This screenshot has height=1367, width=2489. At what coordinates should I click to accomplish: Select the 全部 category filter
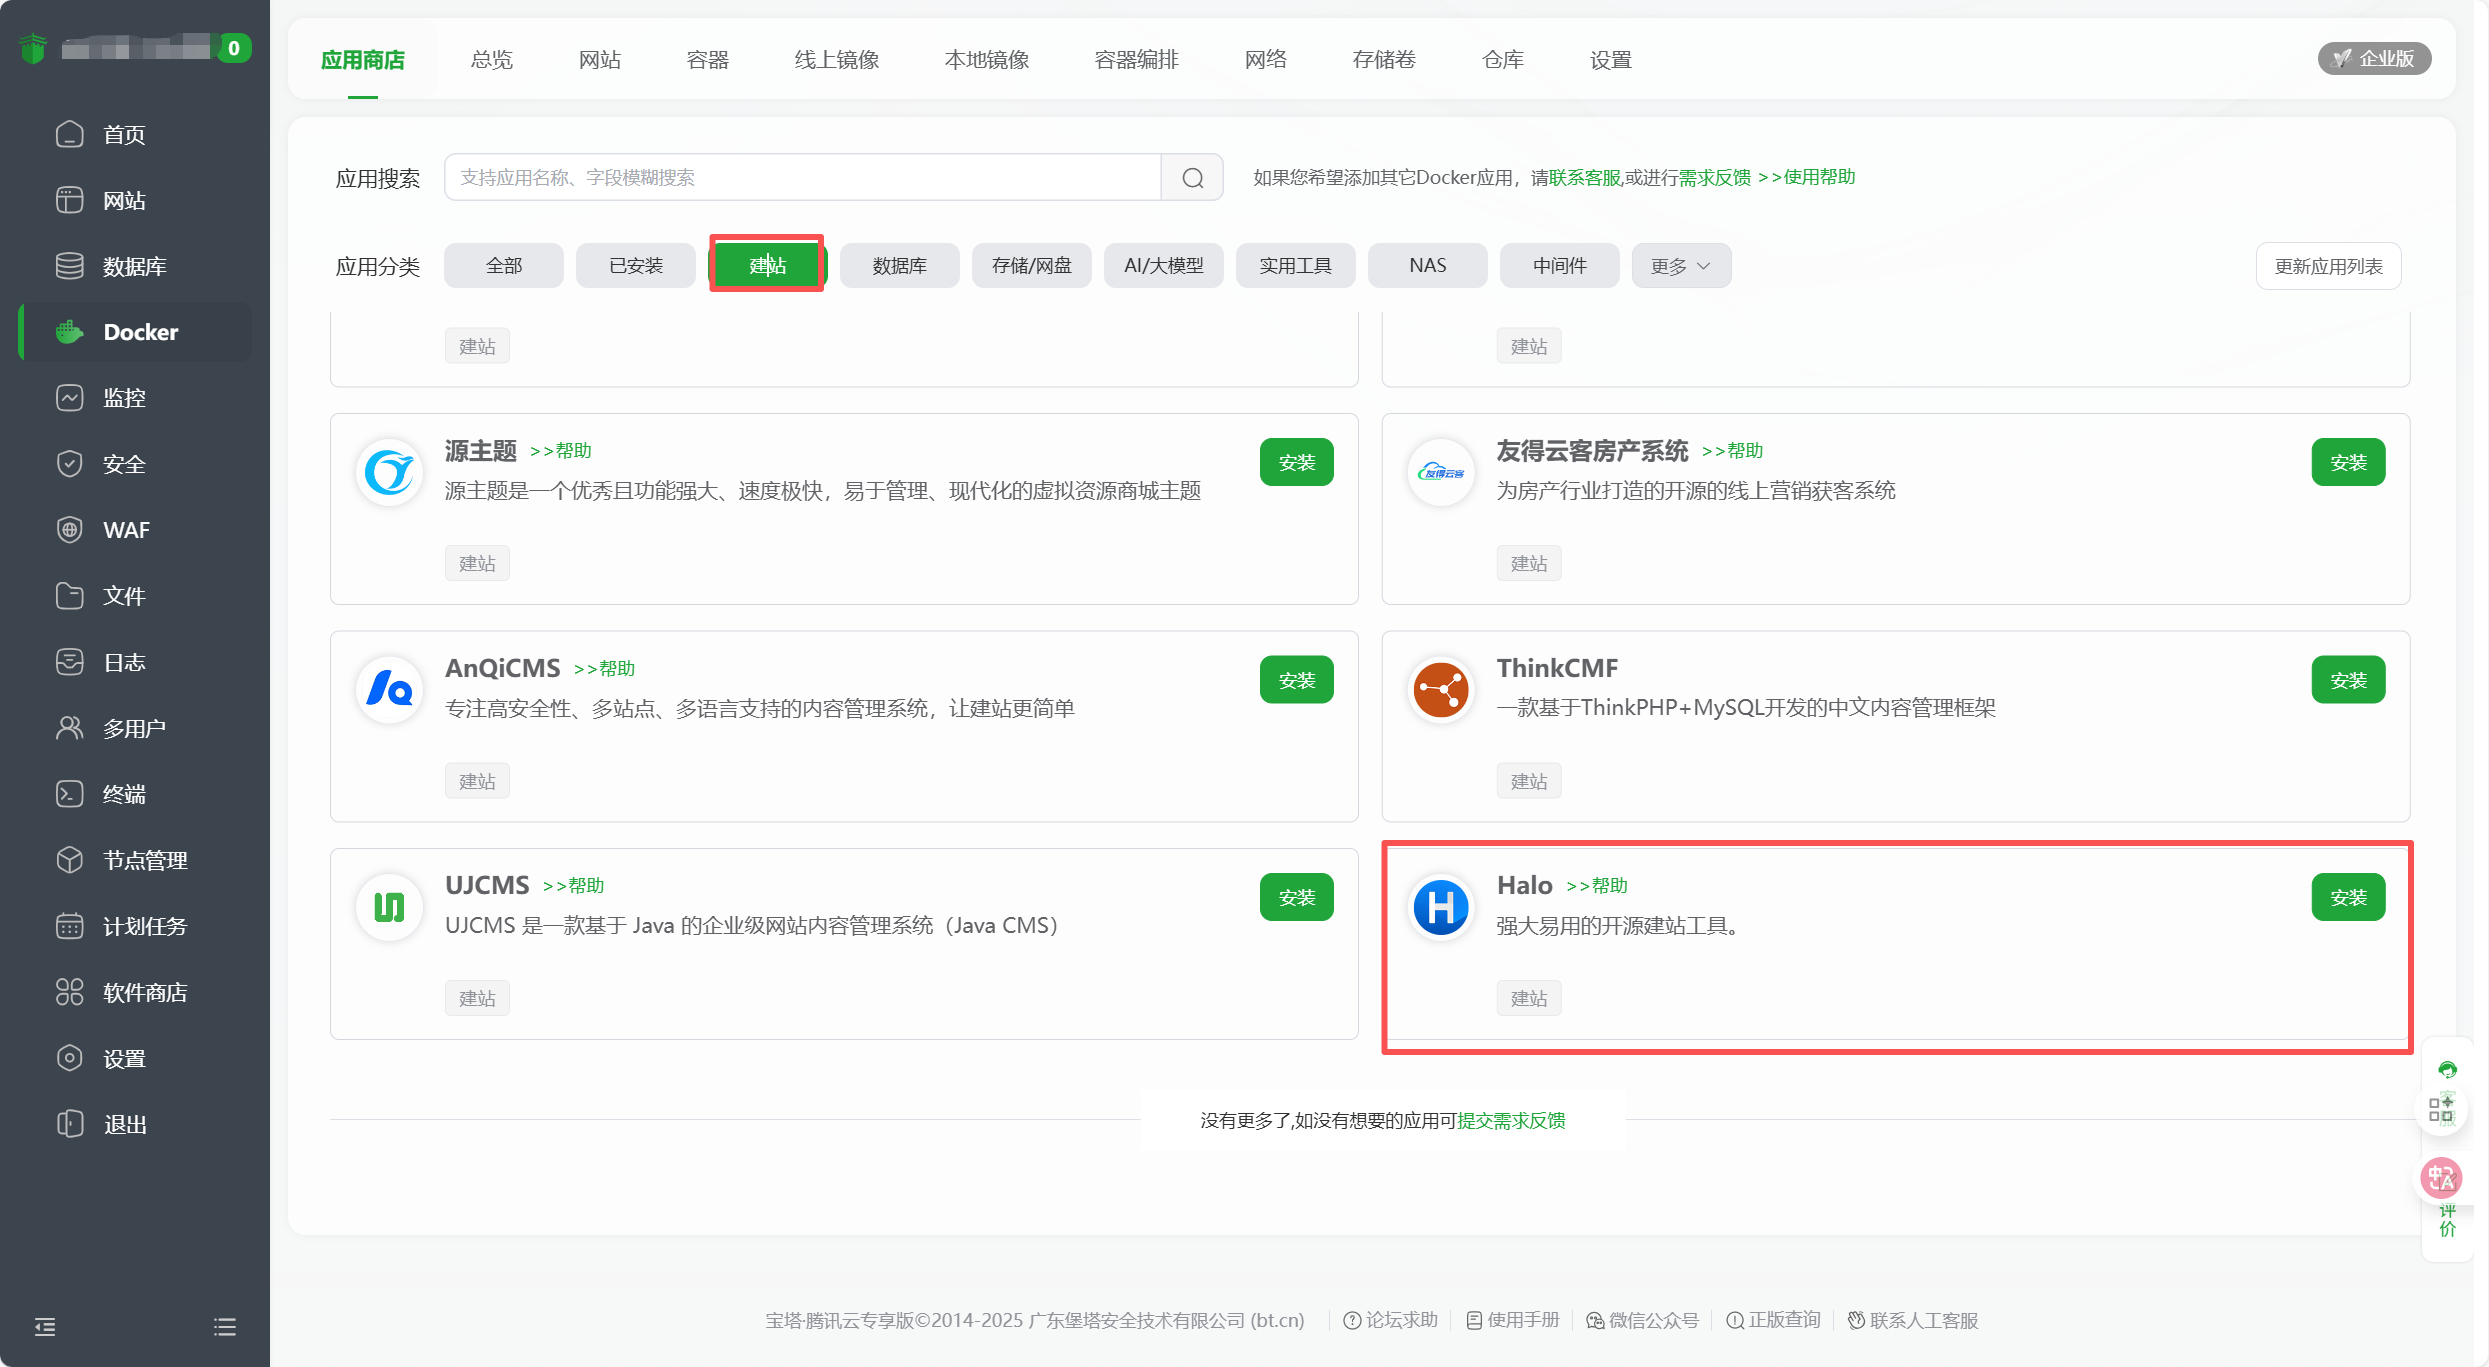coord(504,266)
